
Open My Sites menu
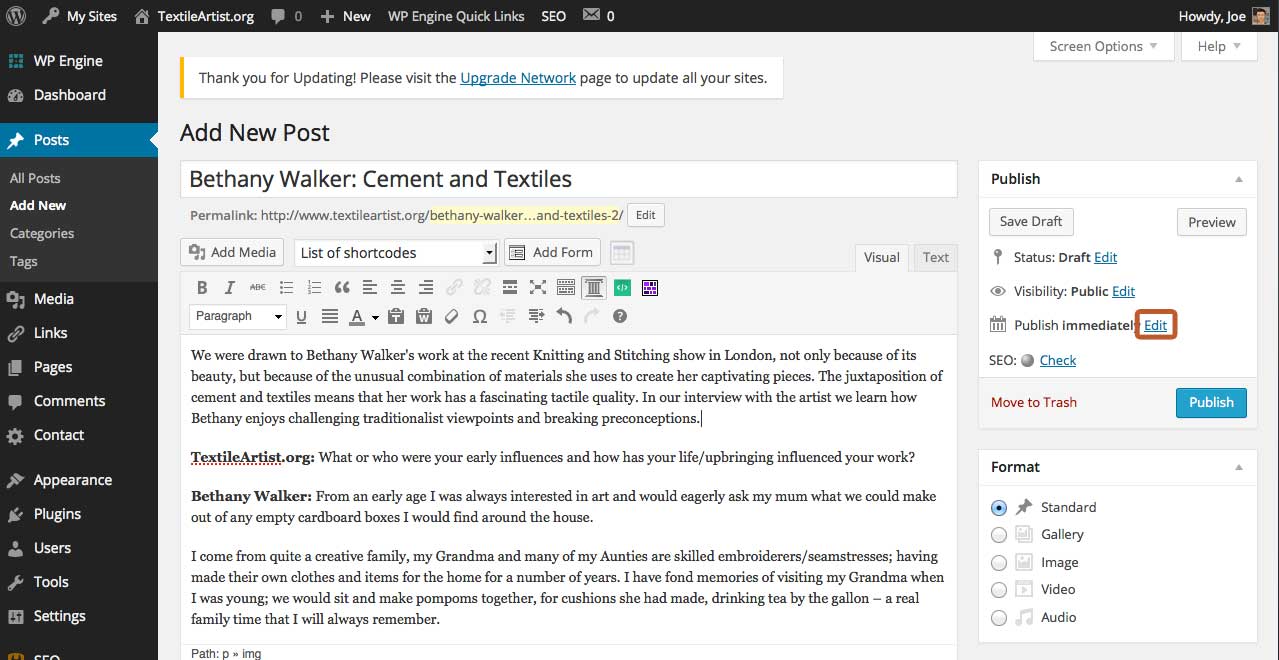tap(80, 16)
